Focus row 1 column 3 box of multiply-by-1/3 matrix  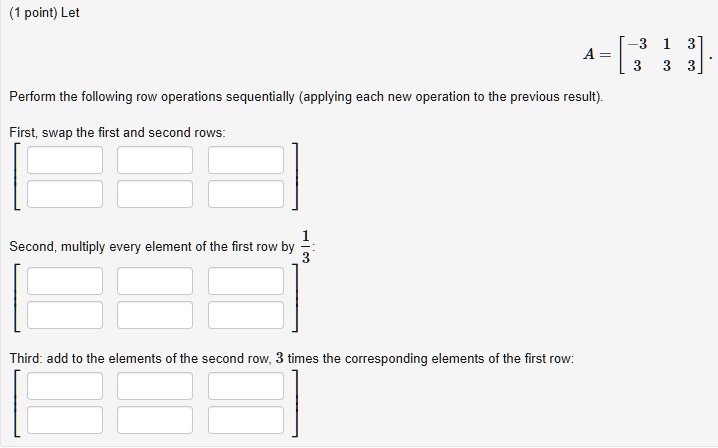coord(246,281)
